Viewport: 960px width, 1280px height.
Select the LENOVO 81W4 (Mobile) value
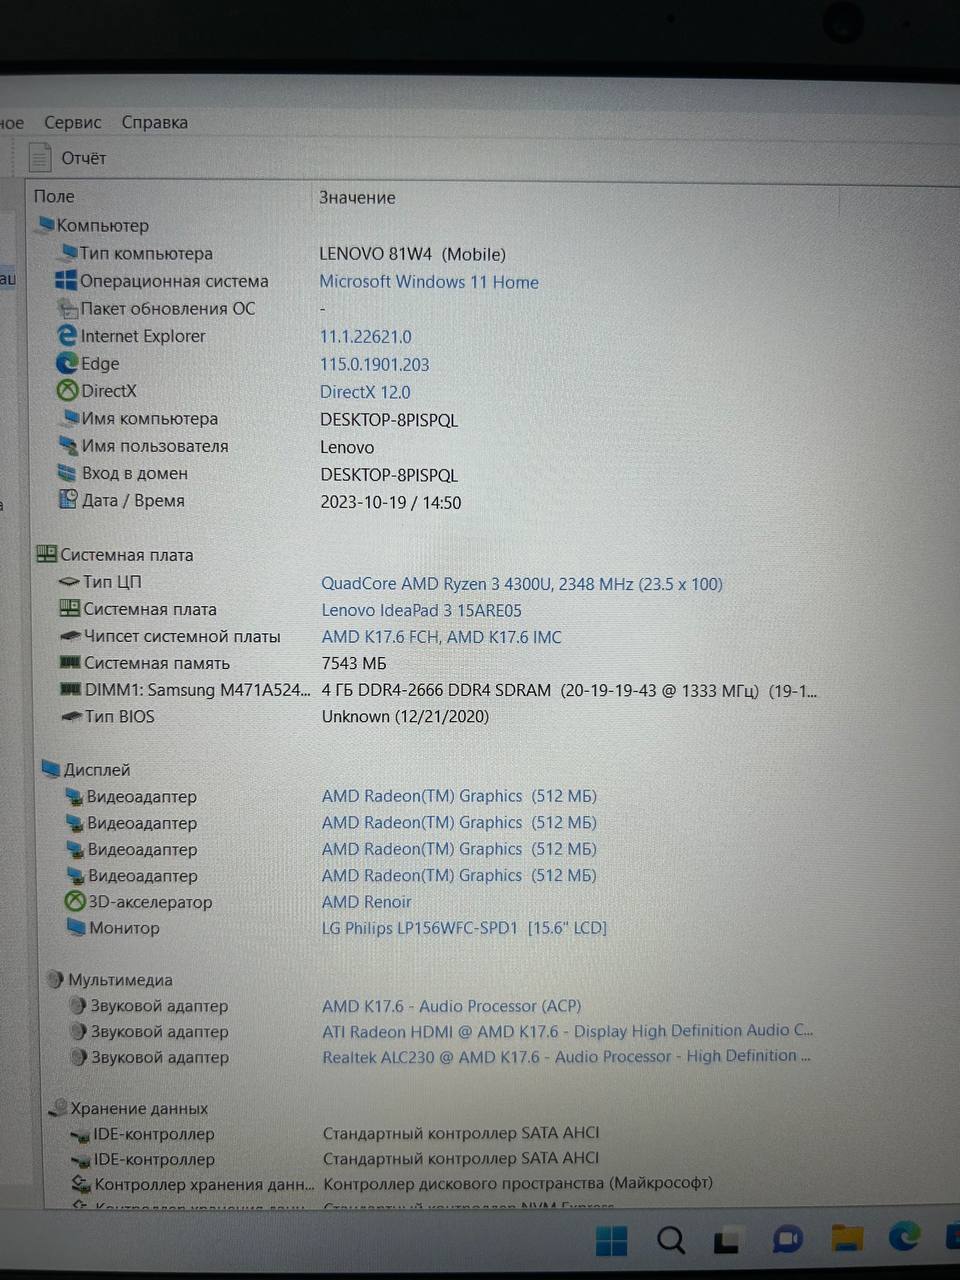coord(413,254)
